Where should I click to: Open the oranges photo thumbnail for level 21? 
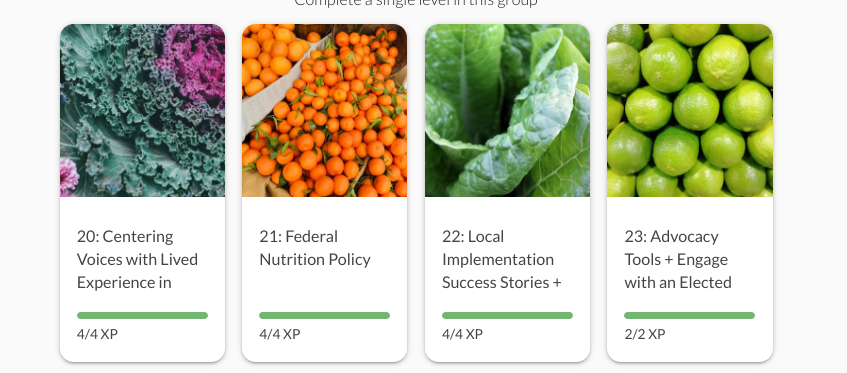click(x=325, y=110)
